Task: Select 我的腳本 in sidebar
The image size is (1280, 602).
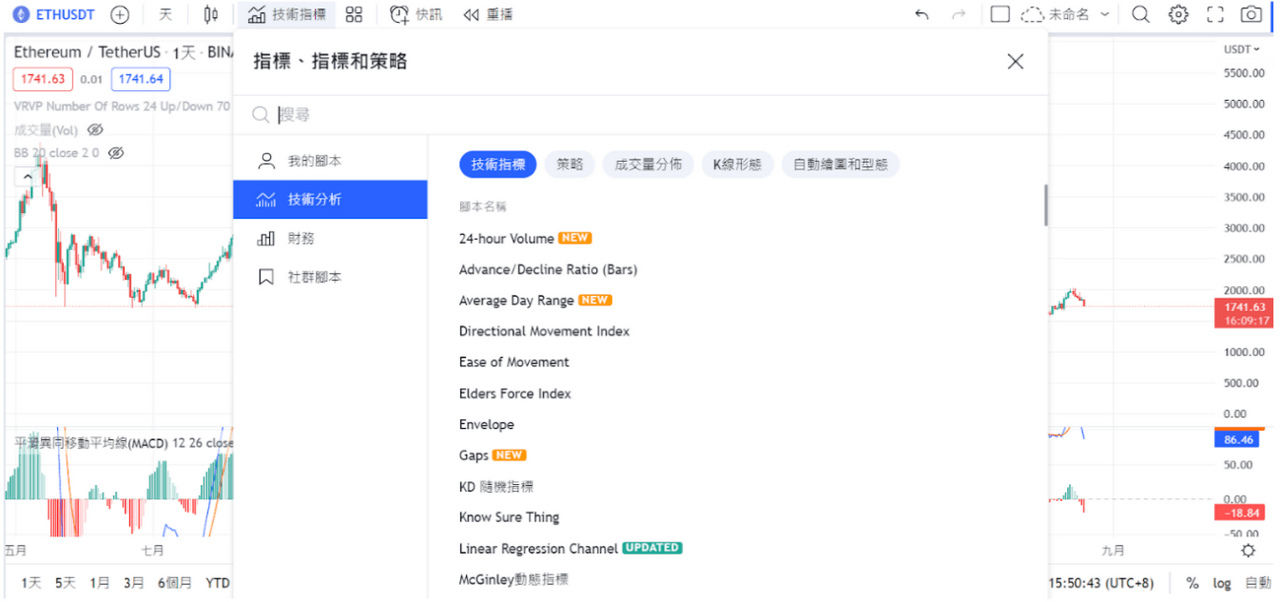Action: coord(330,161)
